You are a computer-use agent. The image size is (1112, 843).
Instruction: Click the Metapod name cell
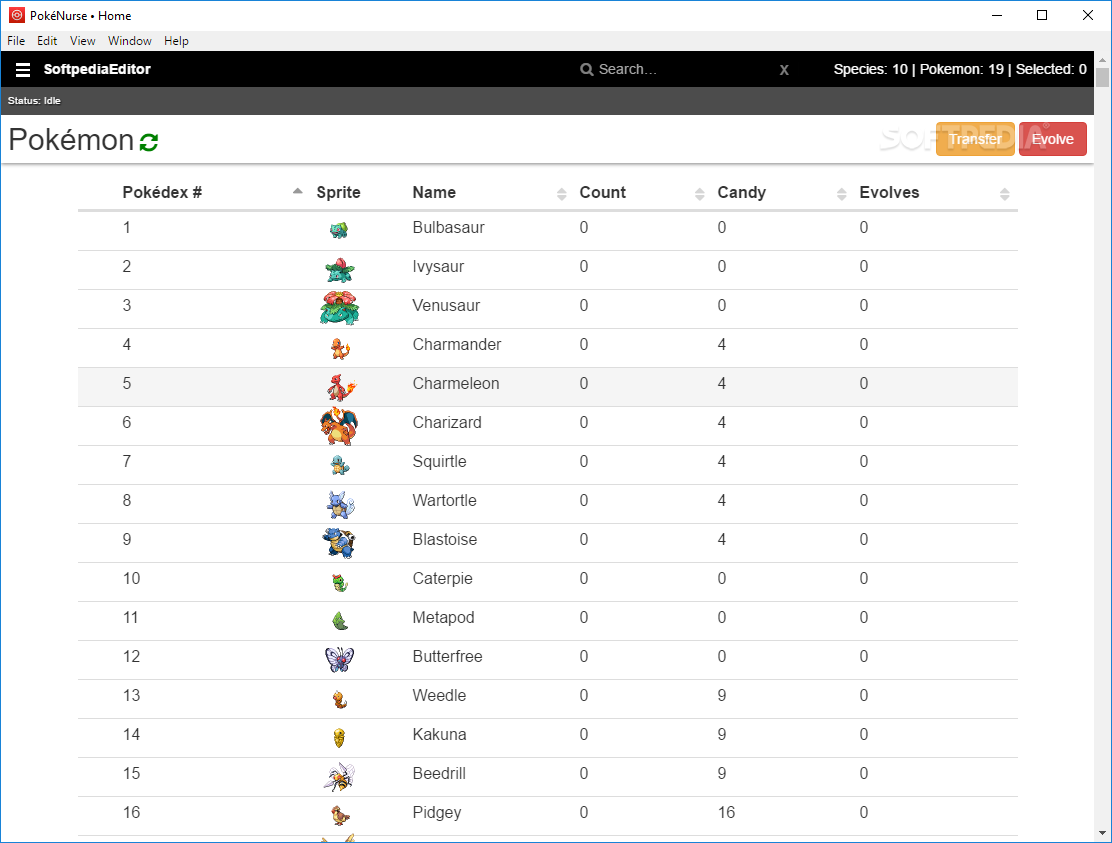pyautogui.click(x=443, y=618)
